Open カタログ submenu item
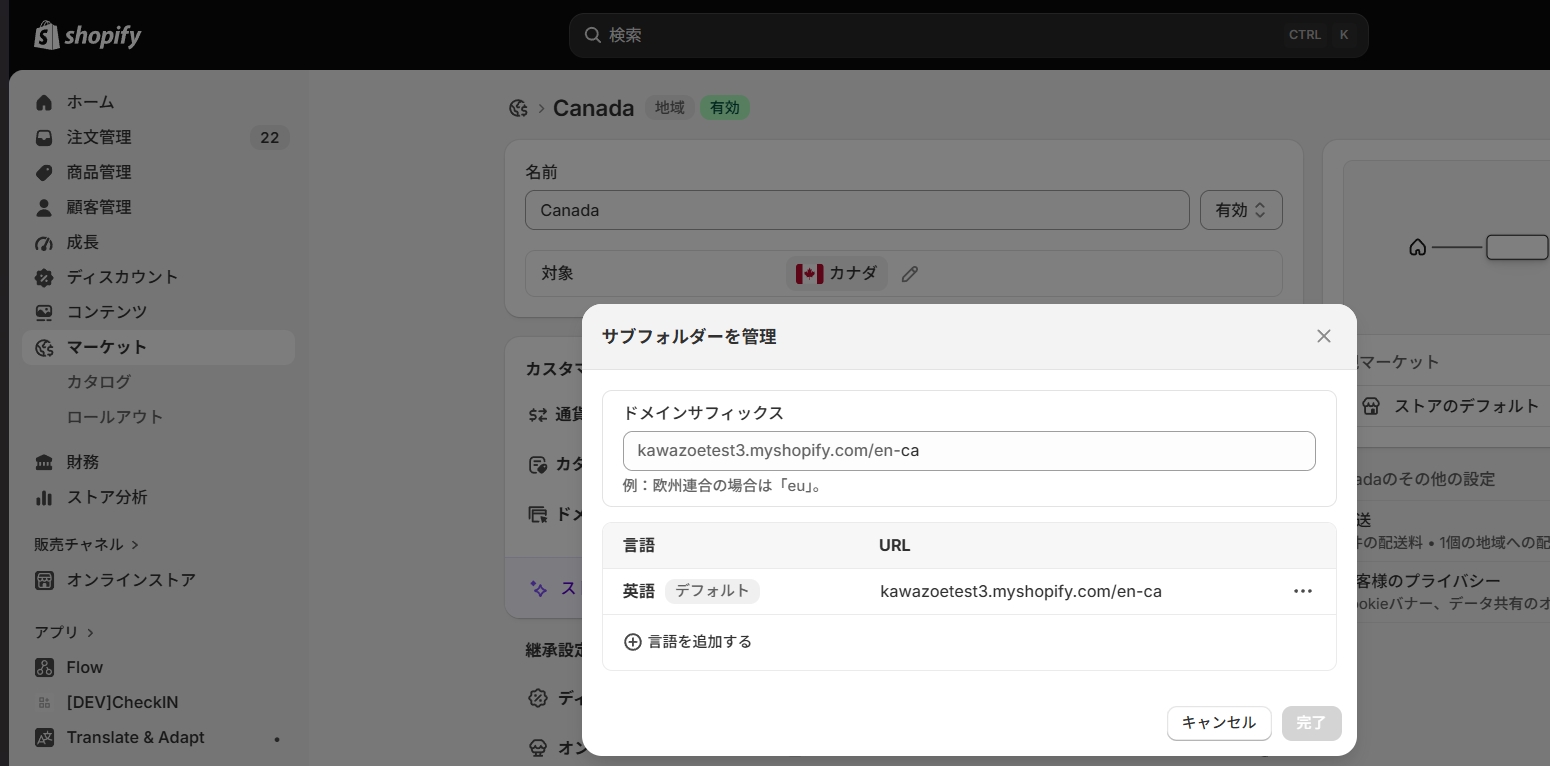Viewport: 1550px width, 766px height. (x=99, y=382)
